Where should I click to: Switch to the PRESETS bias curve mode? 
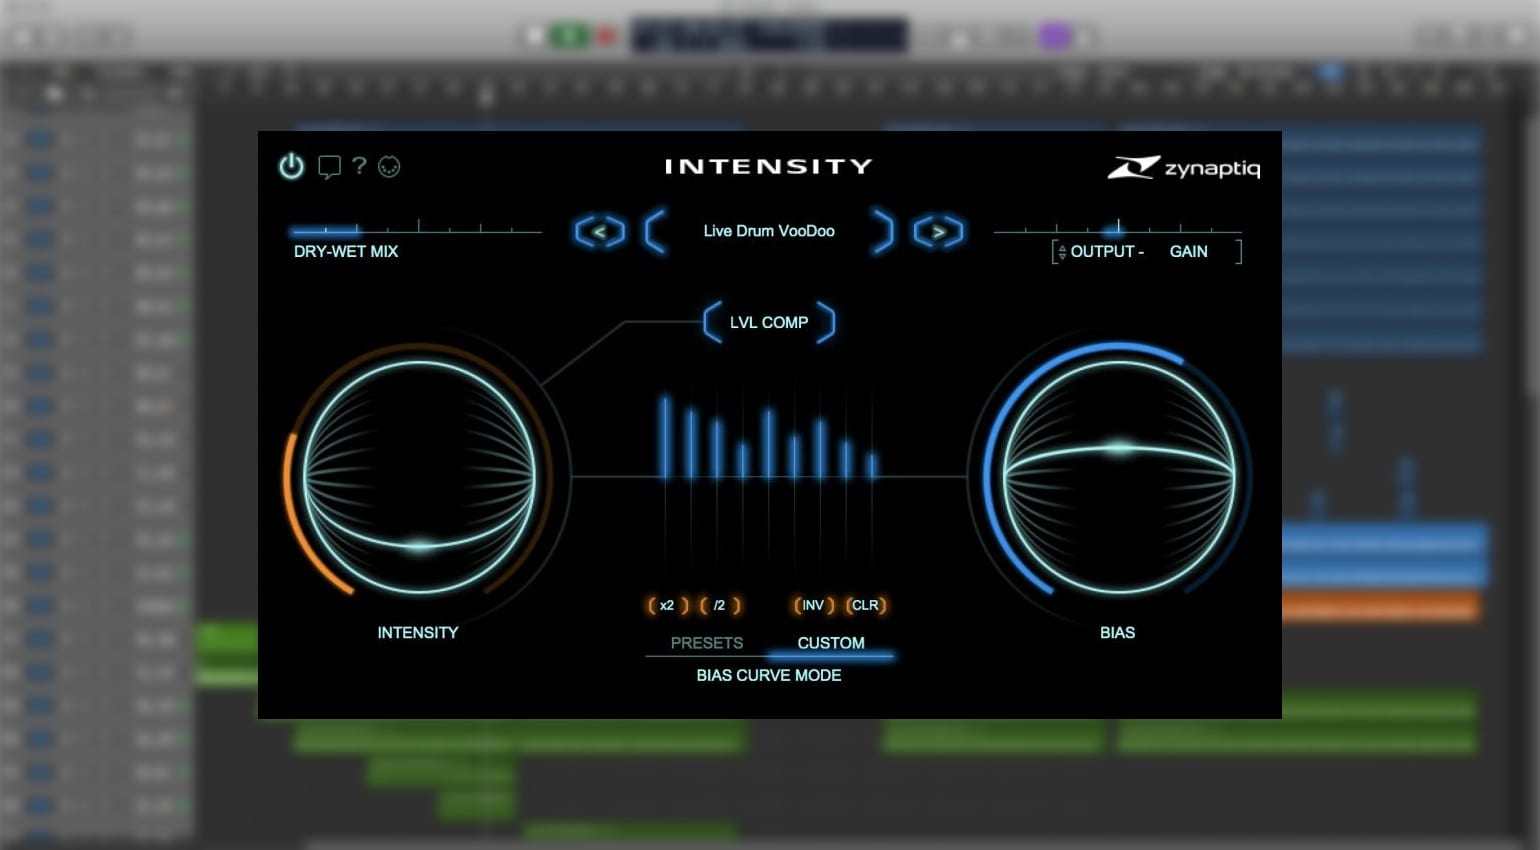pyautogui.click(x=706, y=642)
